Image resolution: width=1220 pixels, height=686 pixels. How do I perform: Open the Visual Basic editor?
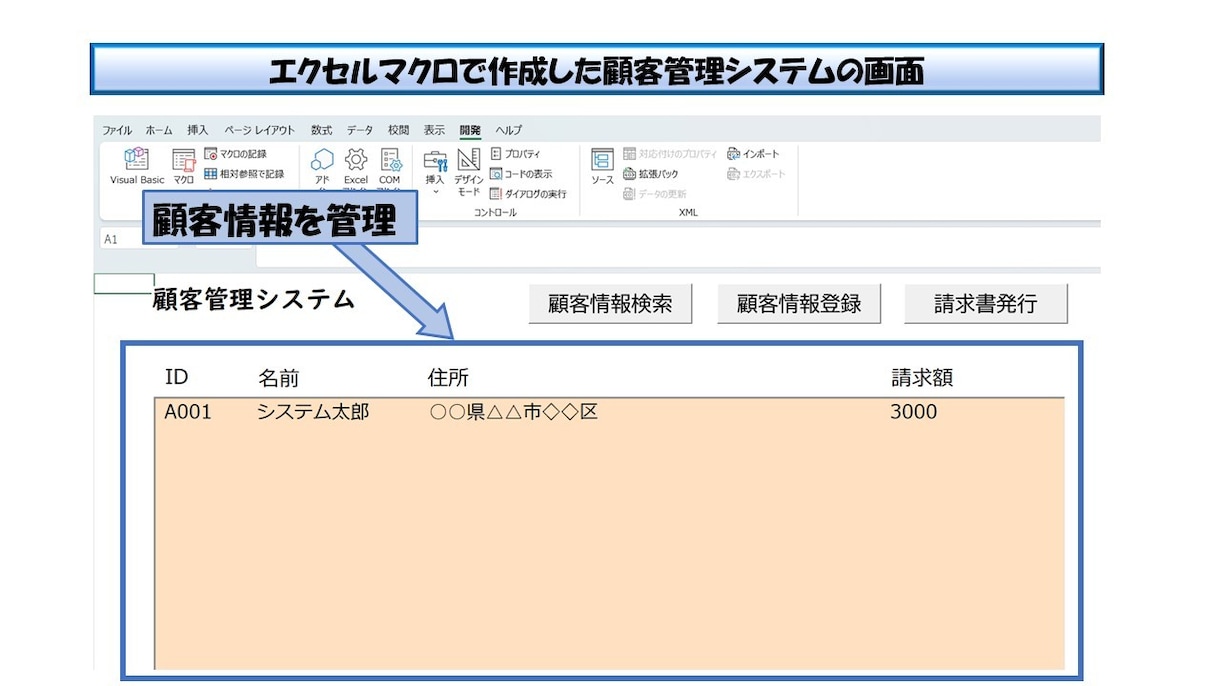coord(137,167)
